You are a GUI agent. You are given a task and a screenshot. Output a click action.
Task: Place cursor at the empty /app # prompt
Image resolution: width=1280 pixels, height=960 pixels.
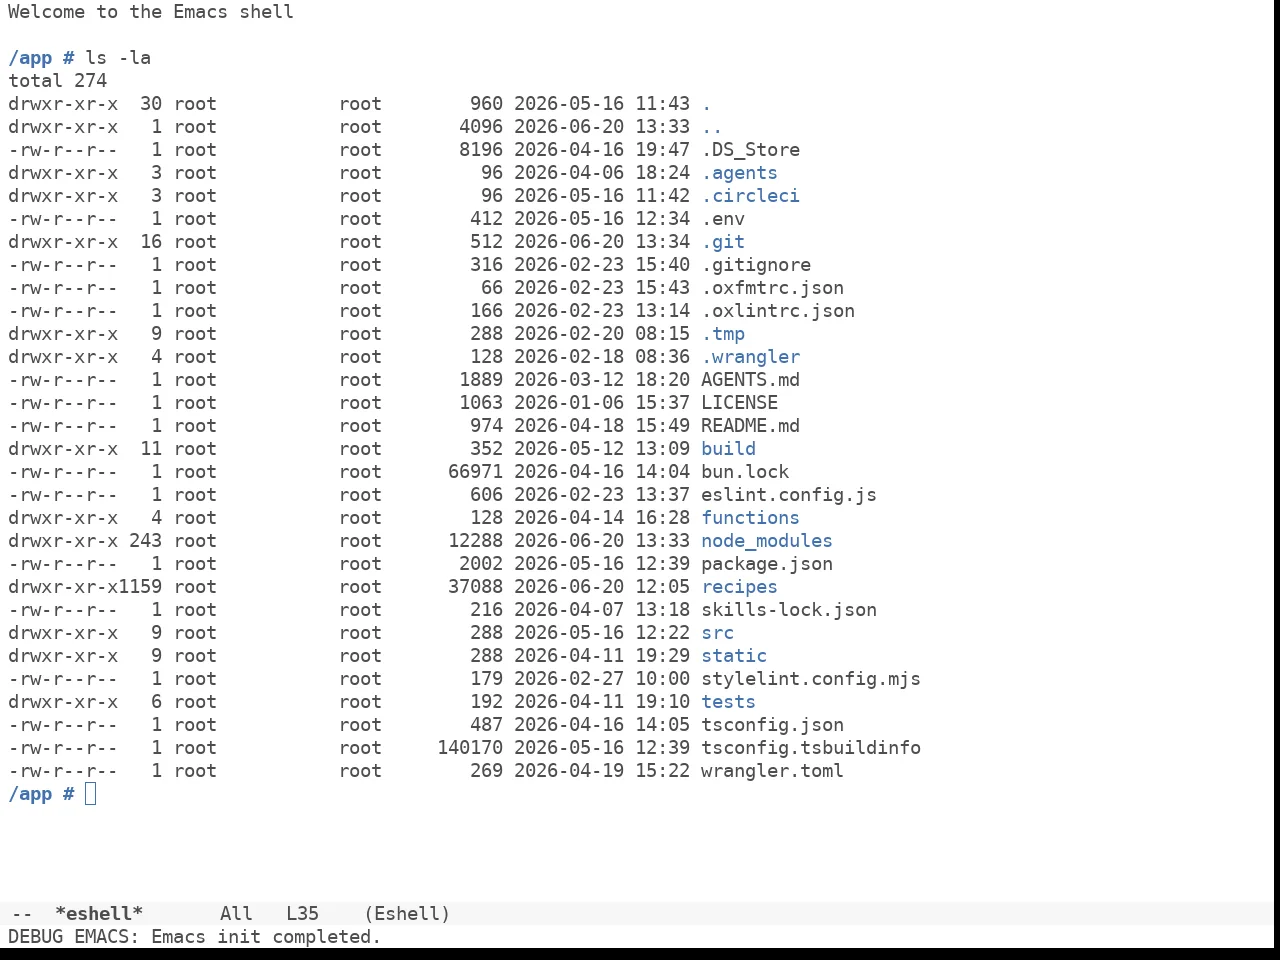(91, 794)
